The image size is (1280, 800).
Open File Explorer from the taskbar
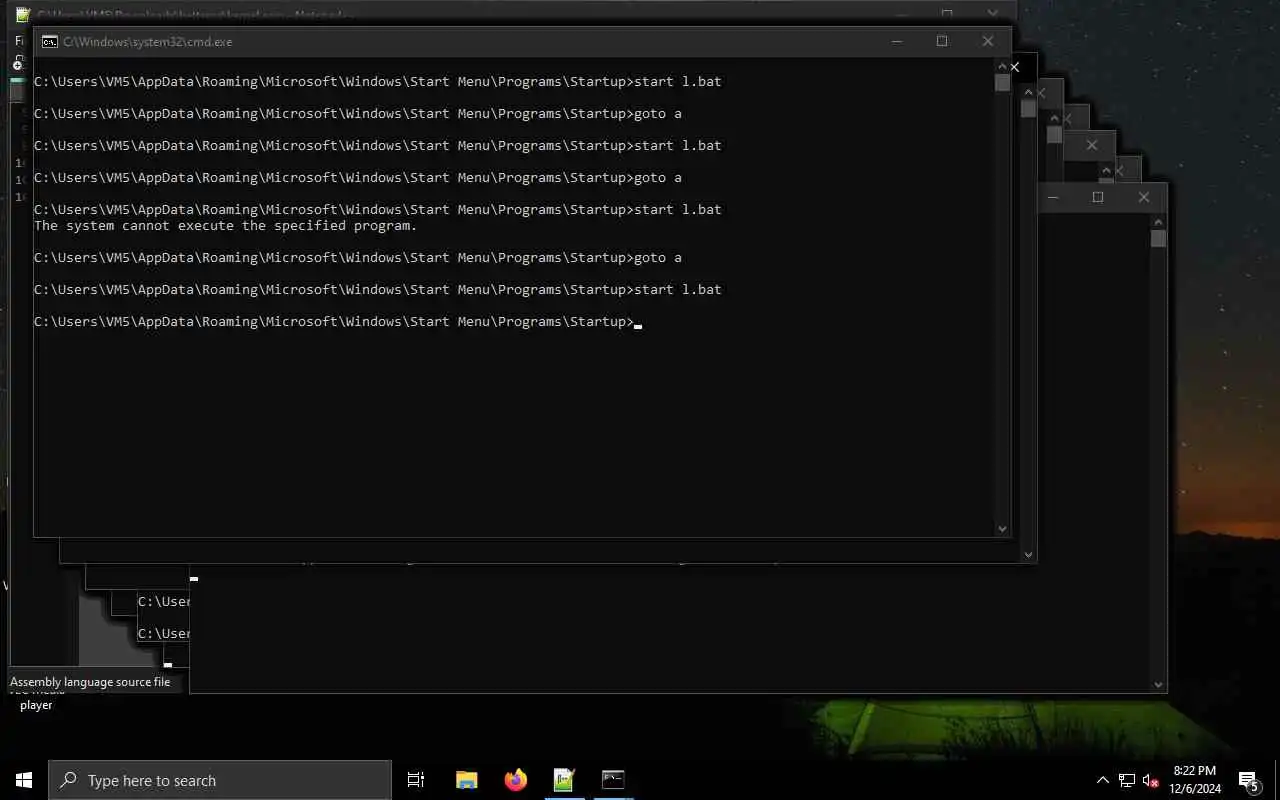point(466,780)
